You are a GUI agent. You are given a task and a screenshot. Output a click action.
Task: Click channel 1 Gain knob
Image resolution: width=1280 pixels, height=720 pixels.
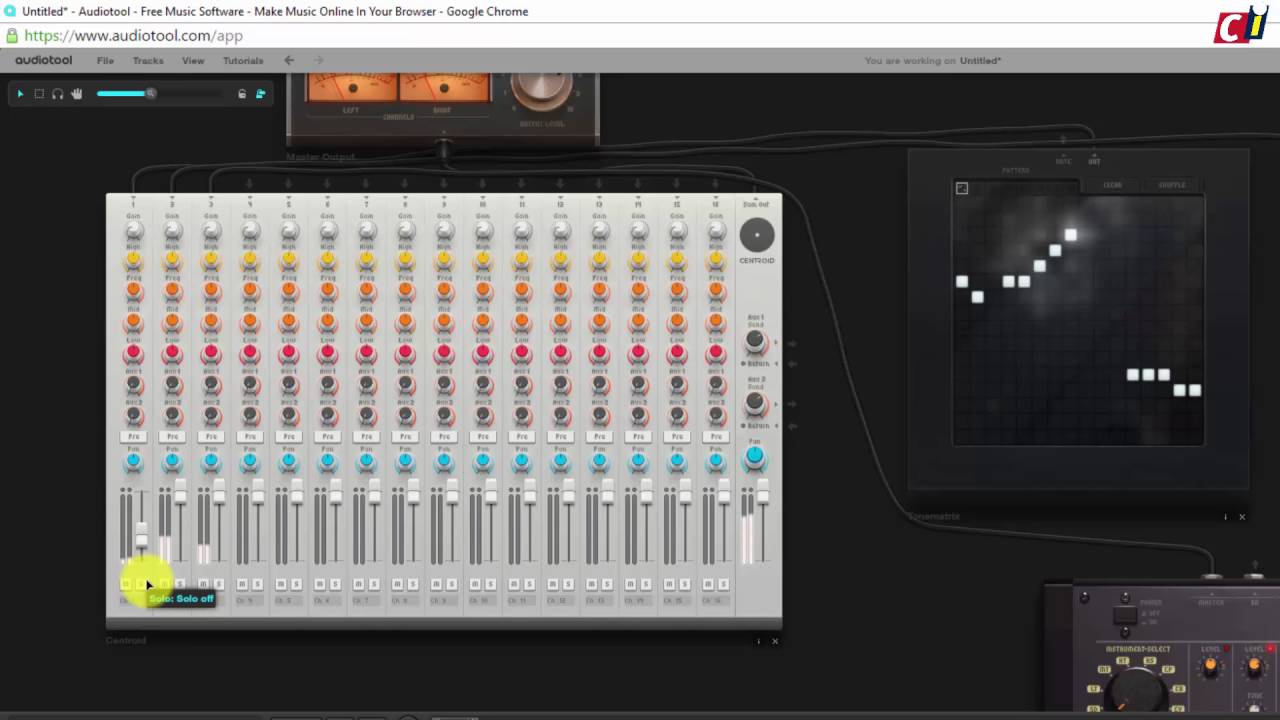(133, 231)
